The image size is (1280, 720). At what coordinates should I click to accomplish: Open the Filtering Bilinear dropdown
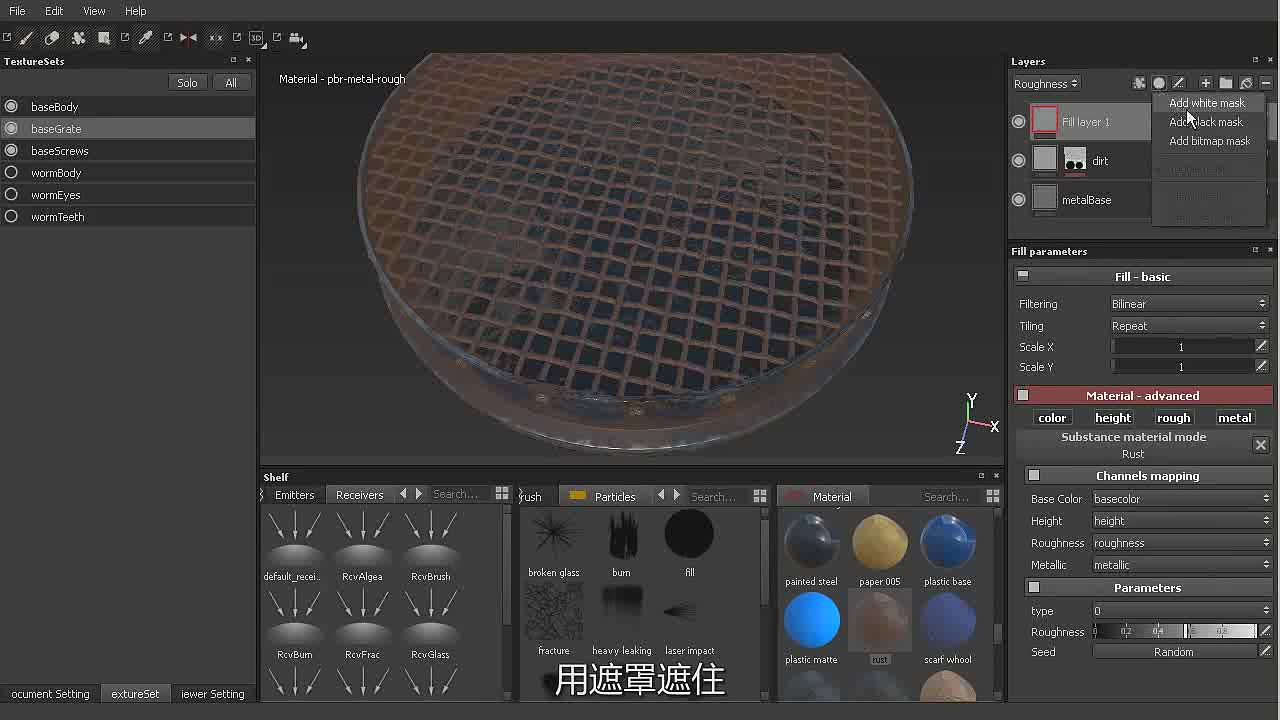(x=1189, y=304)
